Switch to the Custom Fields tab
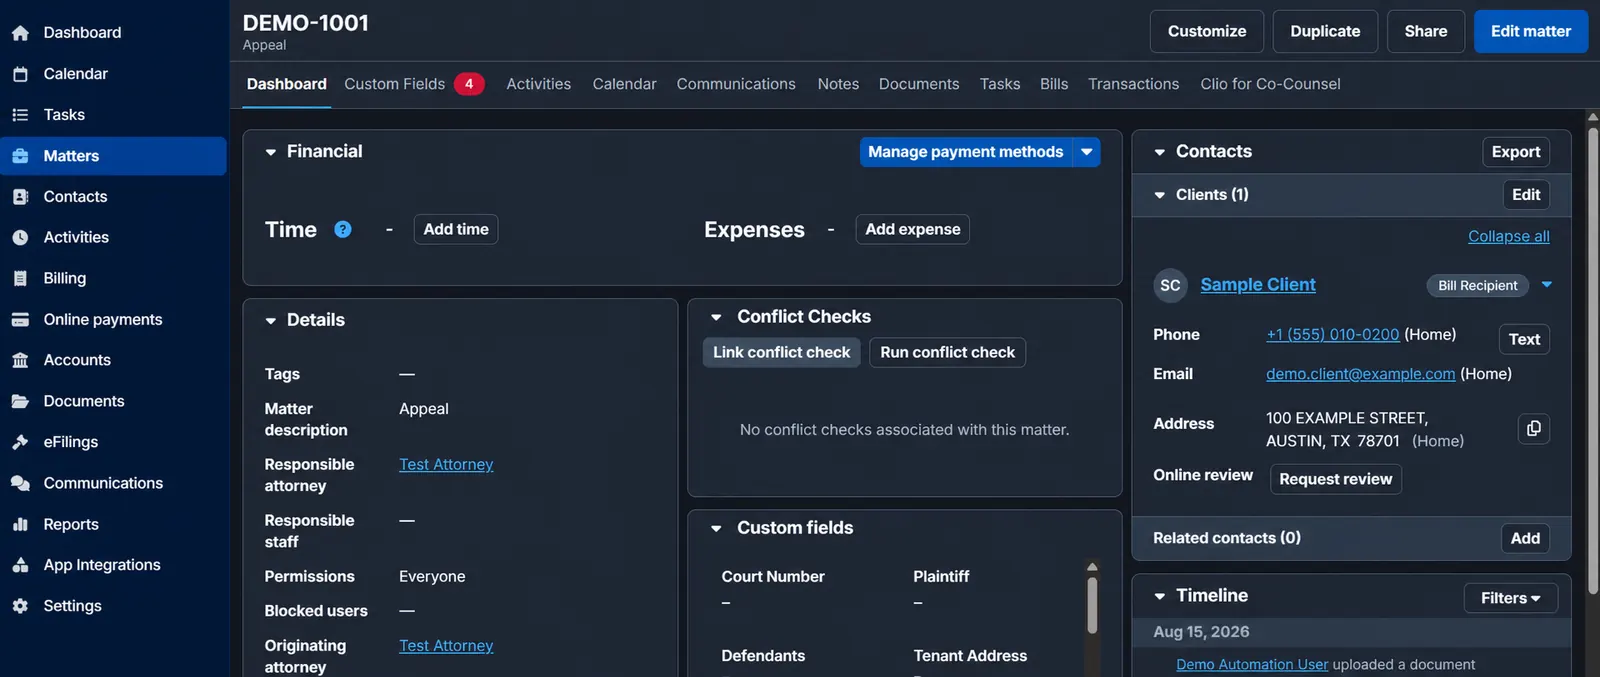 point(395,84)
